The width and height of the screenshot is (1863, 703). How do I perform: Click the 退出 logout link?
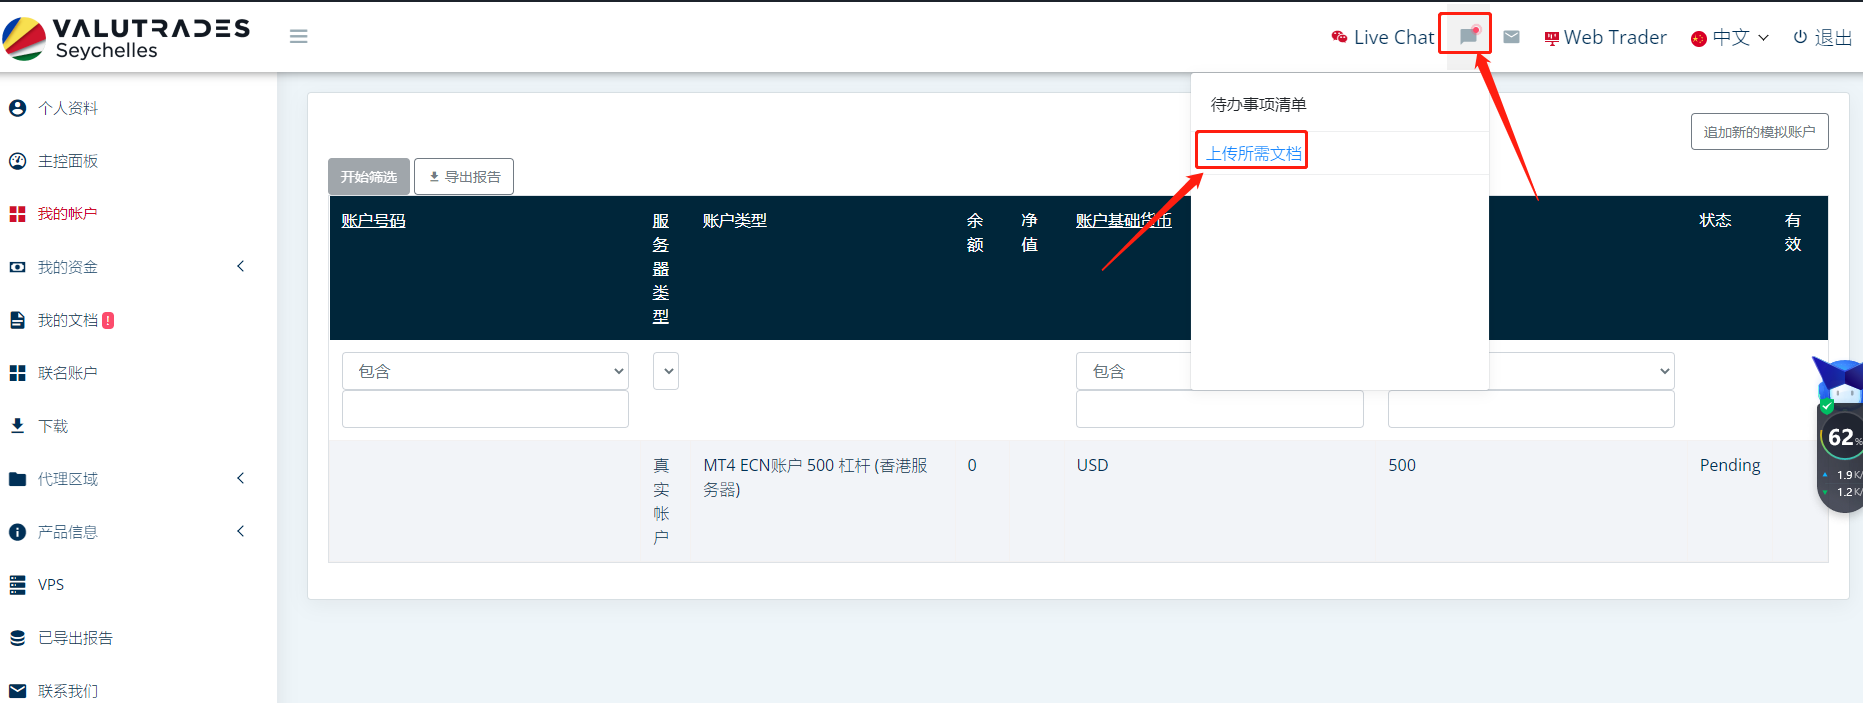(x=1822, y=37)
